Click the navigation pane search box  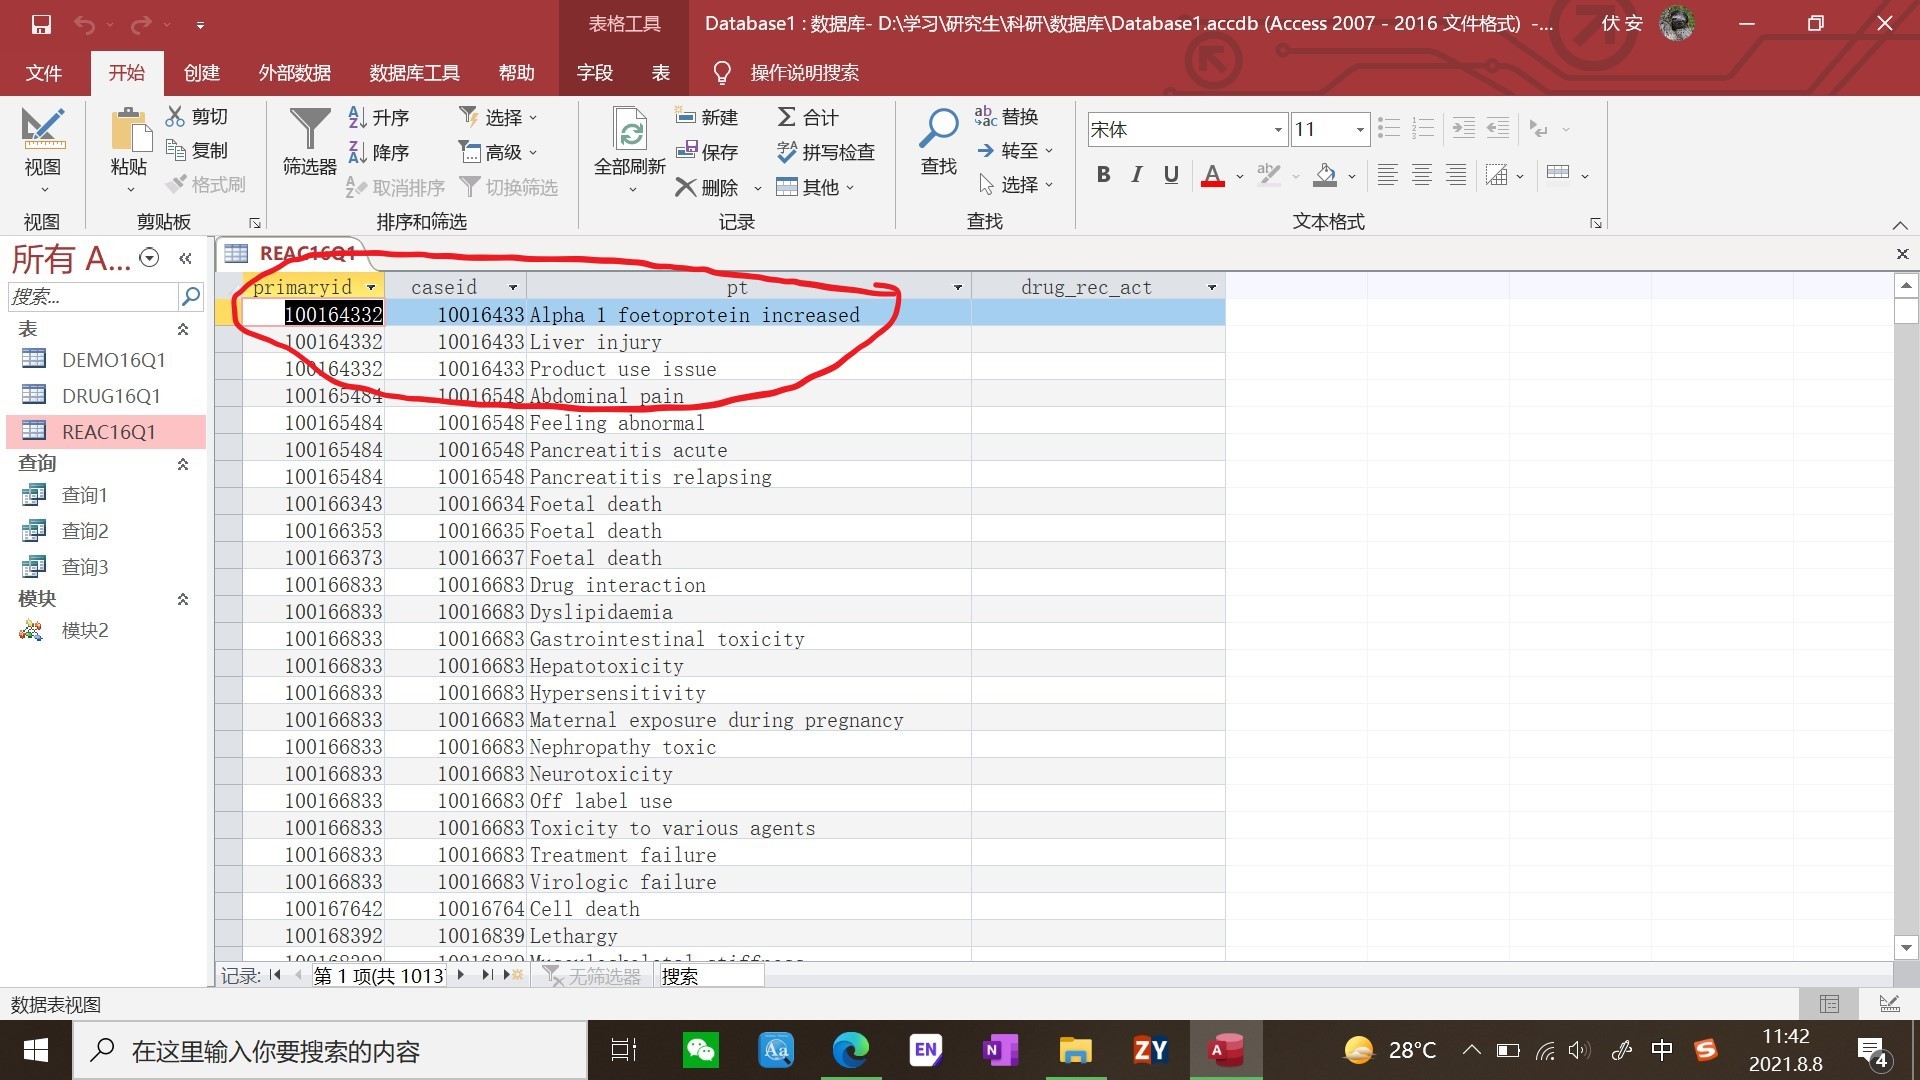[x=92, y=297]
